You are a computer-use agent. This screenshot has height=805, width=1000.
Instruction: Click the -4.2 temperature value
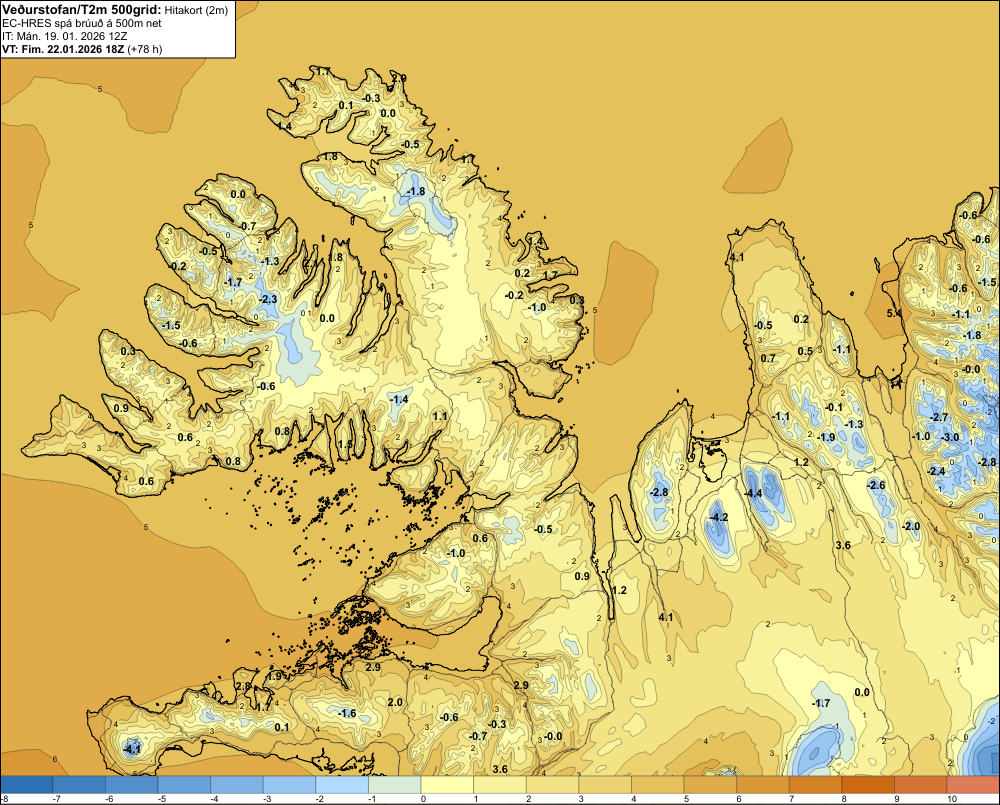719,517
